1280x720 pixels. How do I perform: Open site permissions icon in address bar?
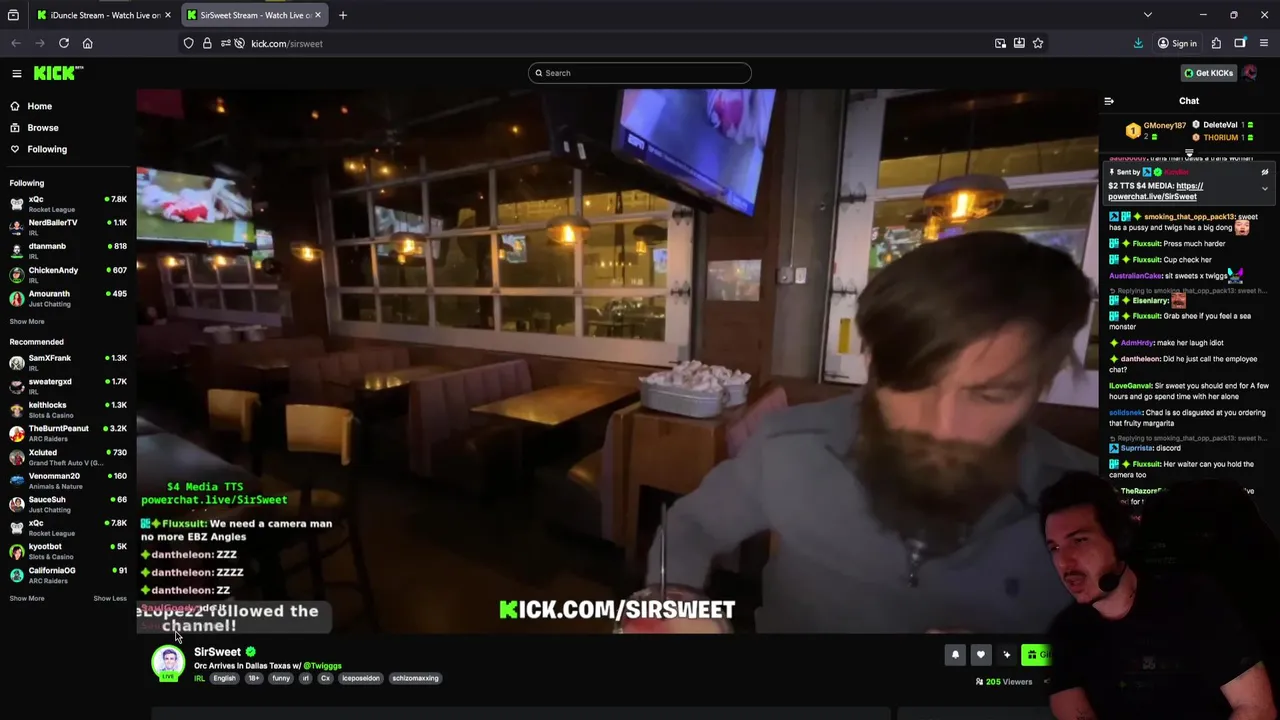pyautogui.click(x=226, y=43)
